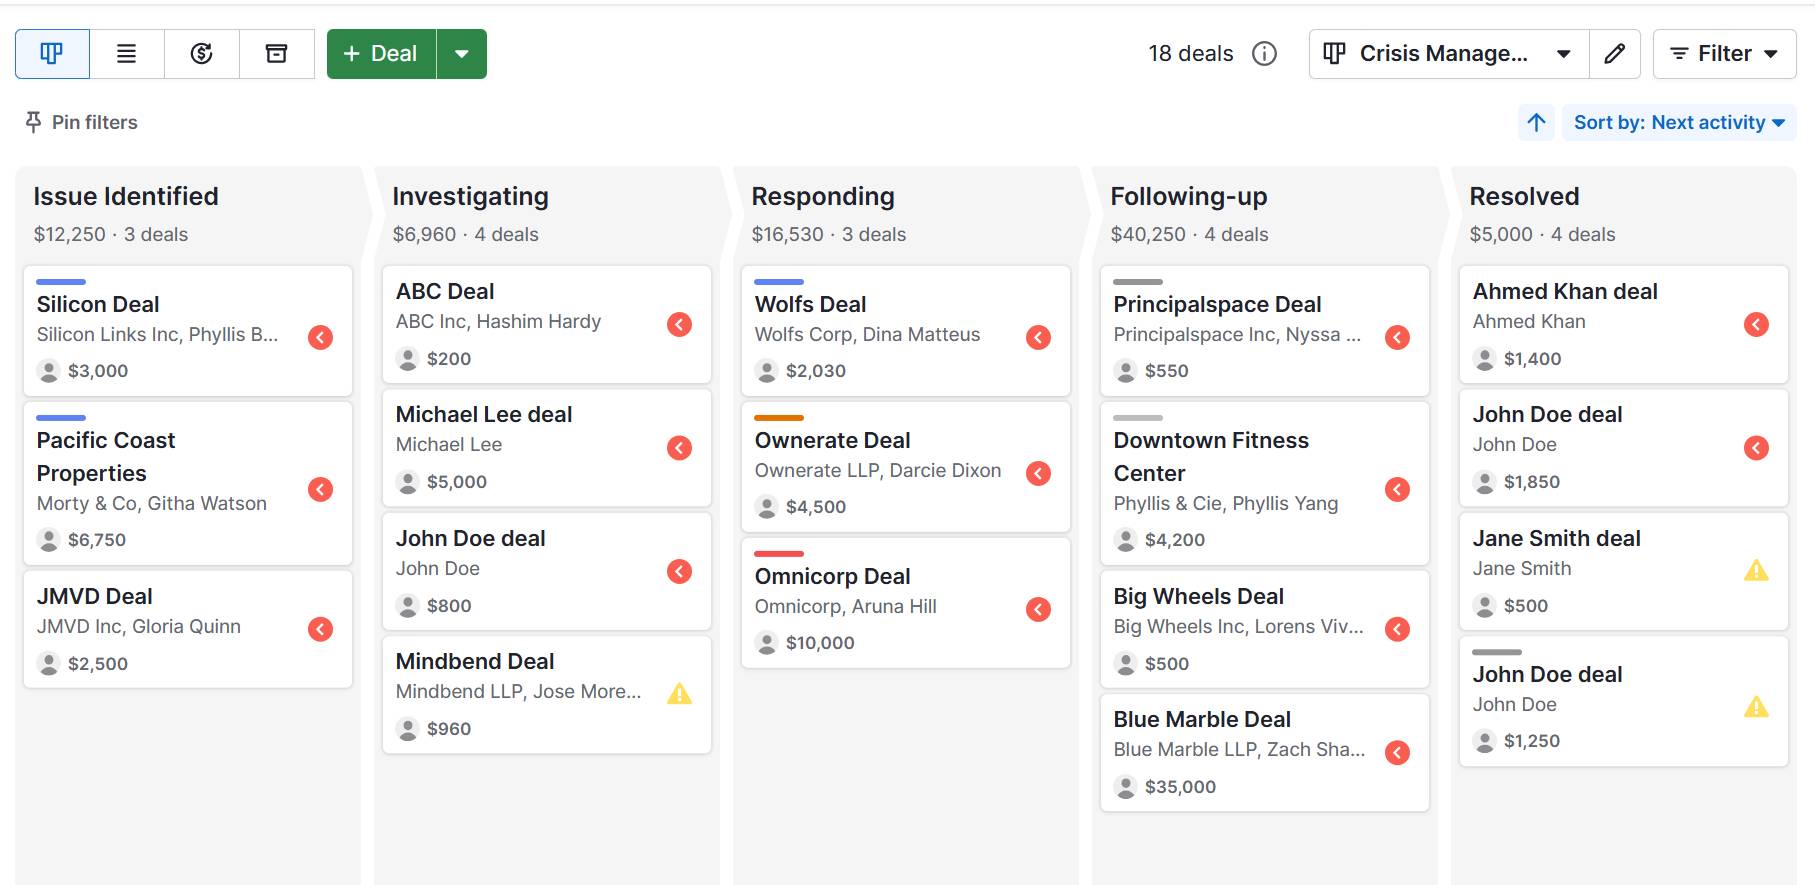Click the edit pipeline pencil icon
This screenshot has height=885, width=1815.
[x=1614, y=54]
